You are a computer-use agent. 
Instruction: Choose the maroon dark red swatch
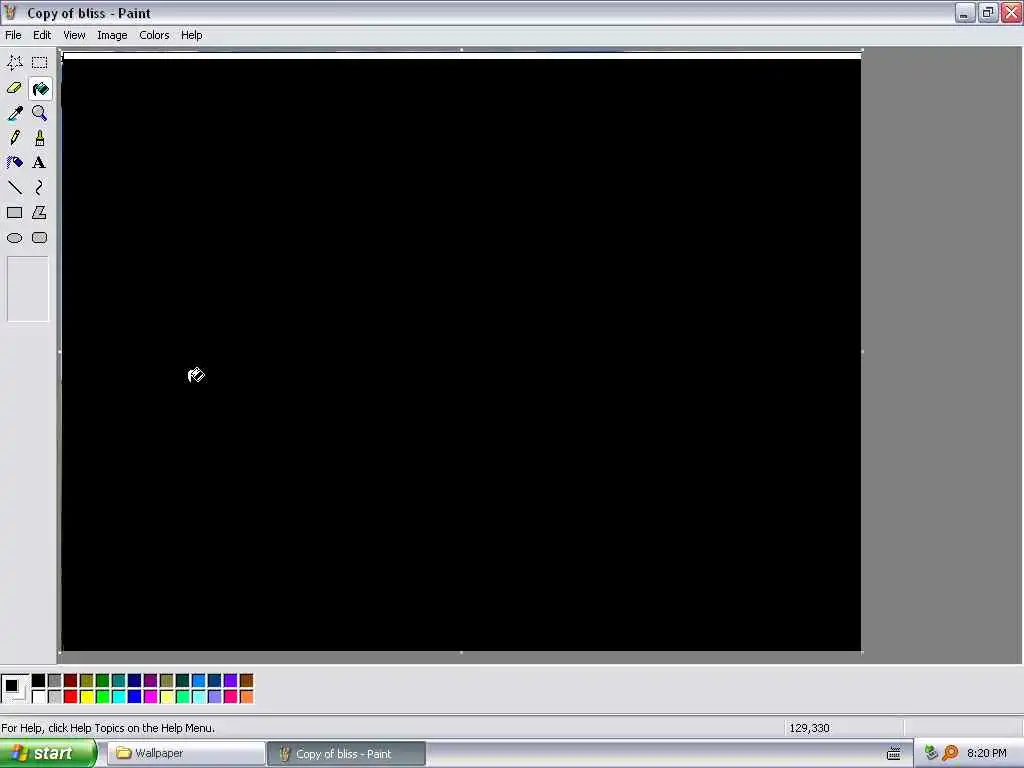(71, 681)
